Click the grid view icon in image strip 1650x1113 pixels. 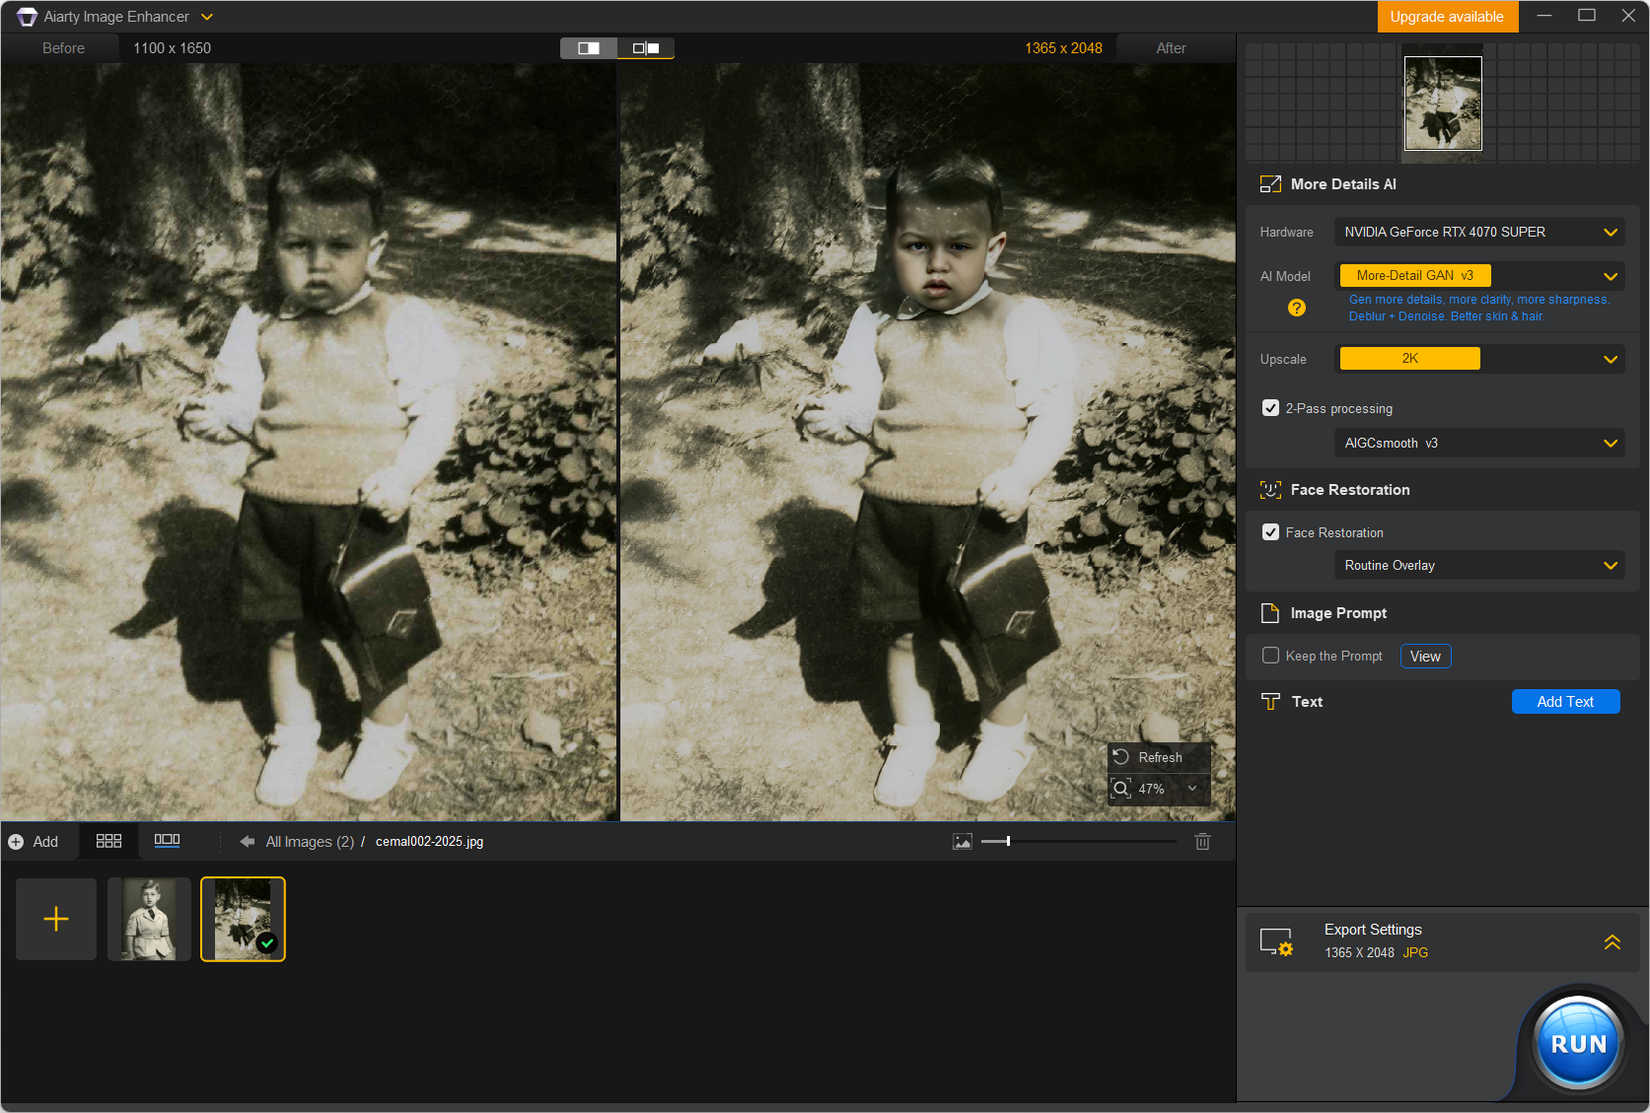108,841
